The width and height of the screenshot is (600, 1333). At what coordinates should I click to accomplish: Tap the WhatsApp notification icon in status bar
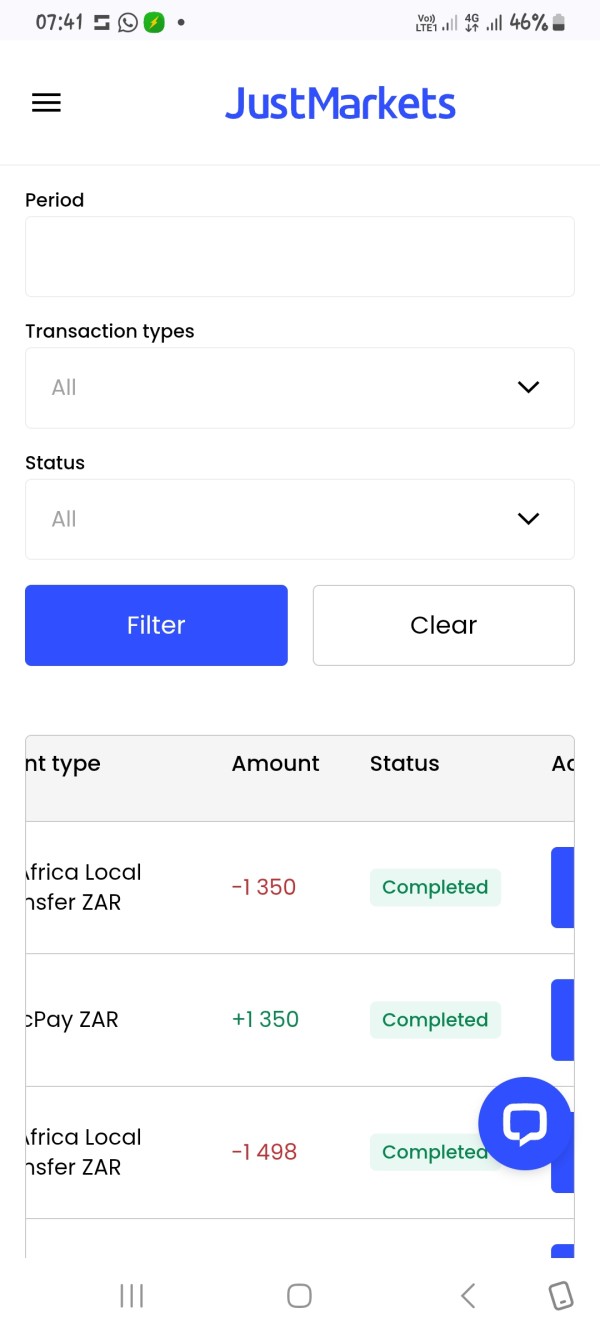click(x=128, y=22)
